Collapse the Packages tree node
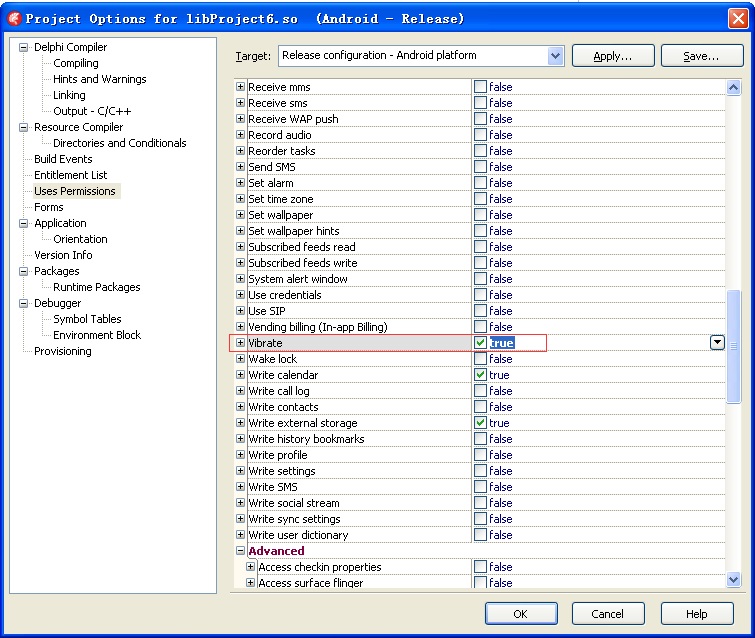Viewport: 755px width, 638px height. (x=23, y=271)
